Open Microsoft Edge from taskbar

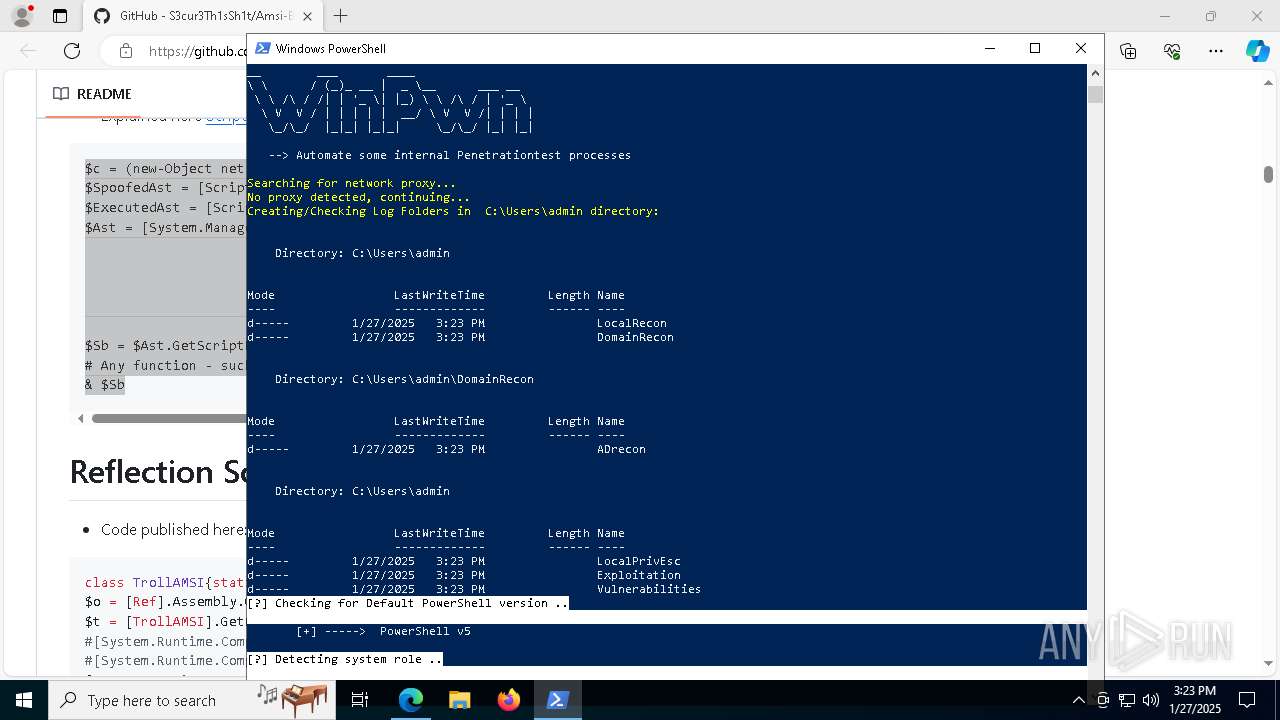pyautogui.click(x=411, y=700)
